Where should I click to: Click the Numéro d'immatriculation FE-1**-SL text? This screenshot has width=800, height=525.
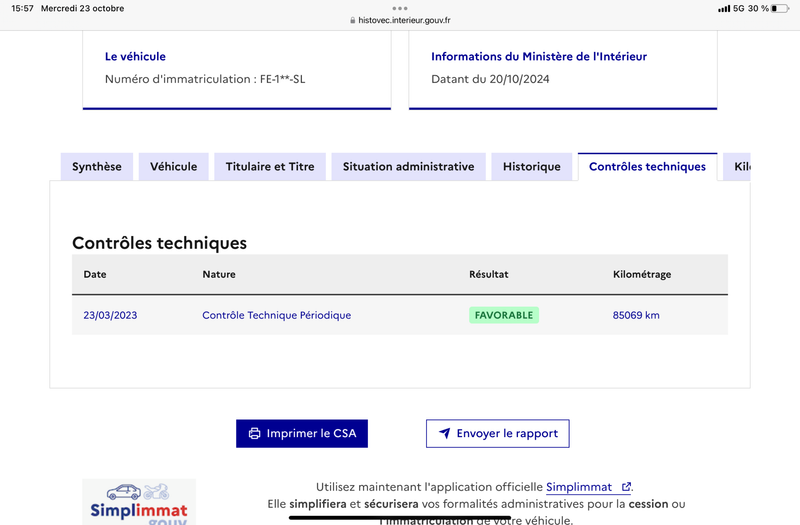tap(205, 79)
